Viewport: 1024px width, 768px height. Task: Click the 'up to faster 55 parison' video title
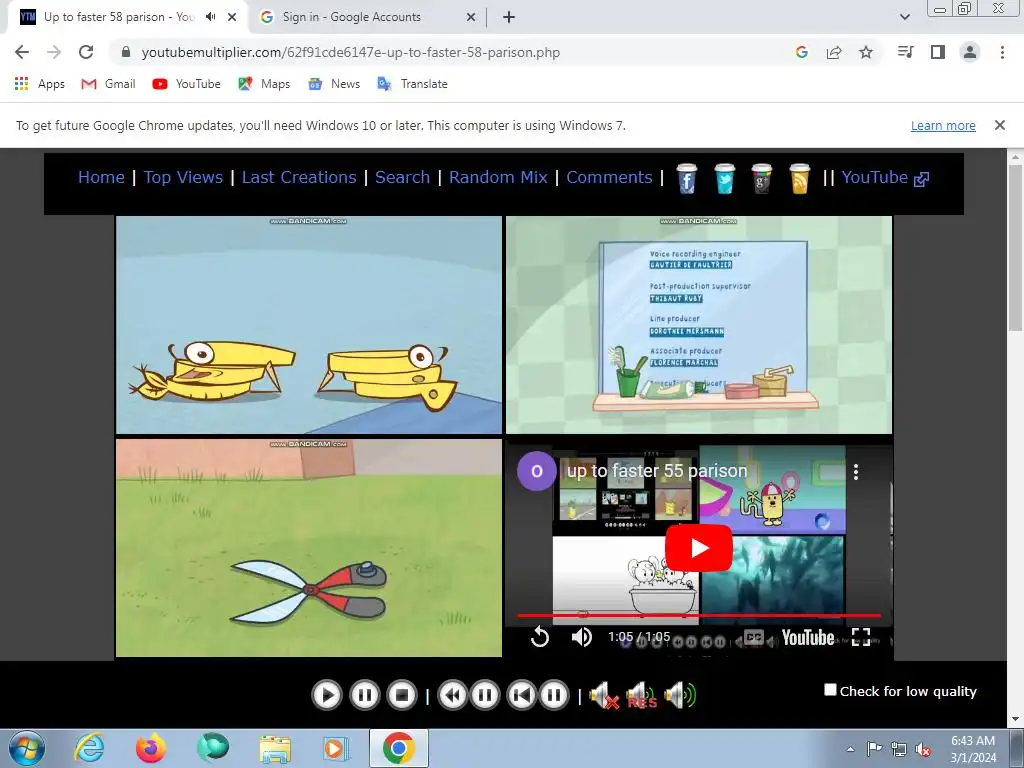657,471
